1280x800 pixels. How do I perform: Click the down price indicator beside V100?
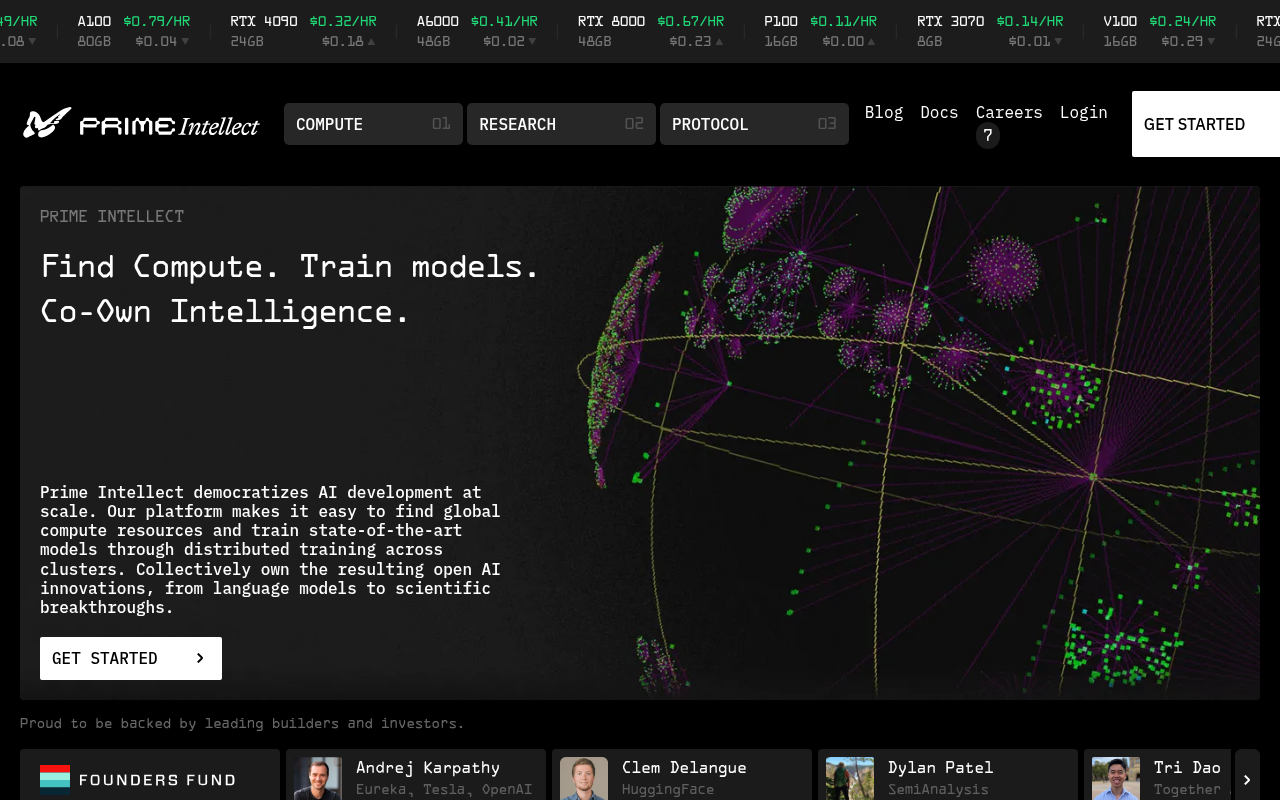point(1210,42)
